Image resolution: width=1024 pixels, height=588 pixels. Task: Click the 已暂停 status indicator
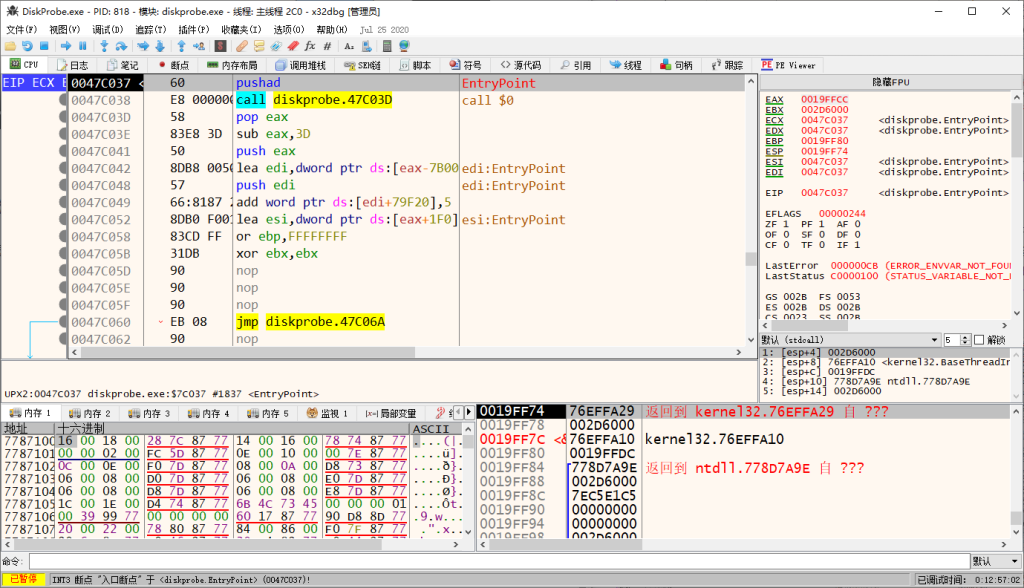(x=24, y=580)
